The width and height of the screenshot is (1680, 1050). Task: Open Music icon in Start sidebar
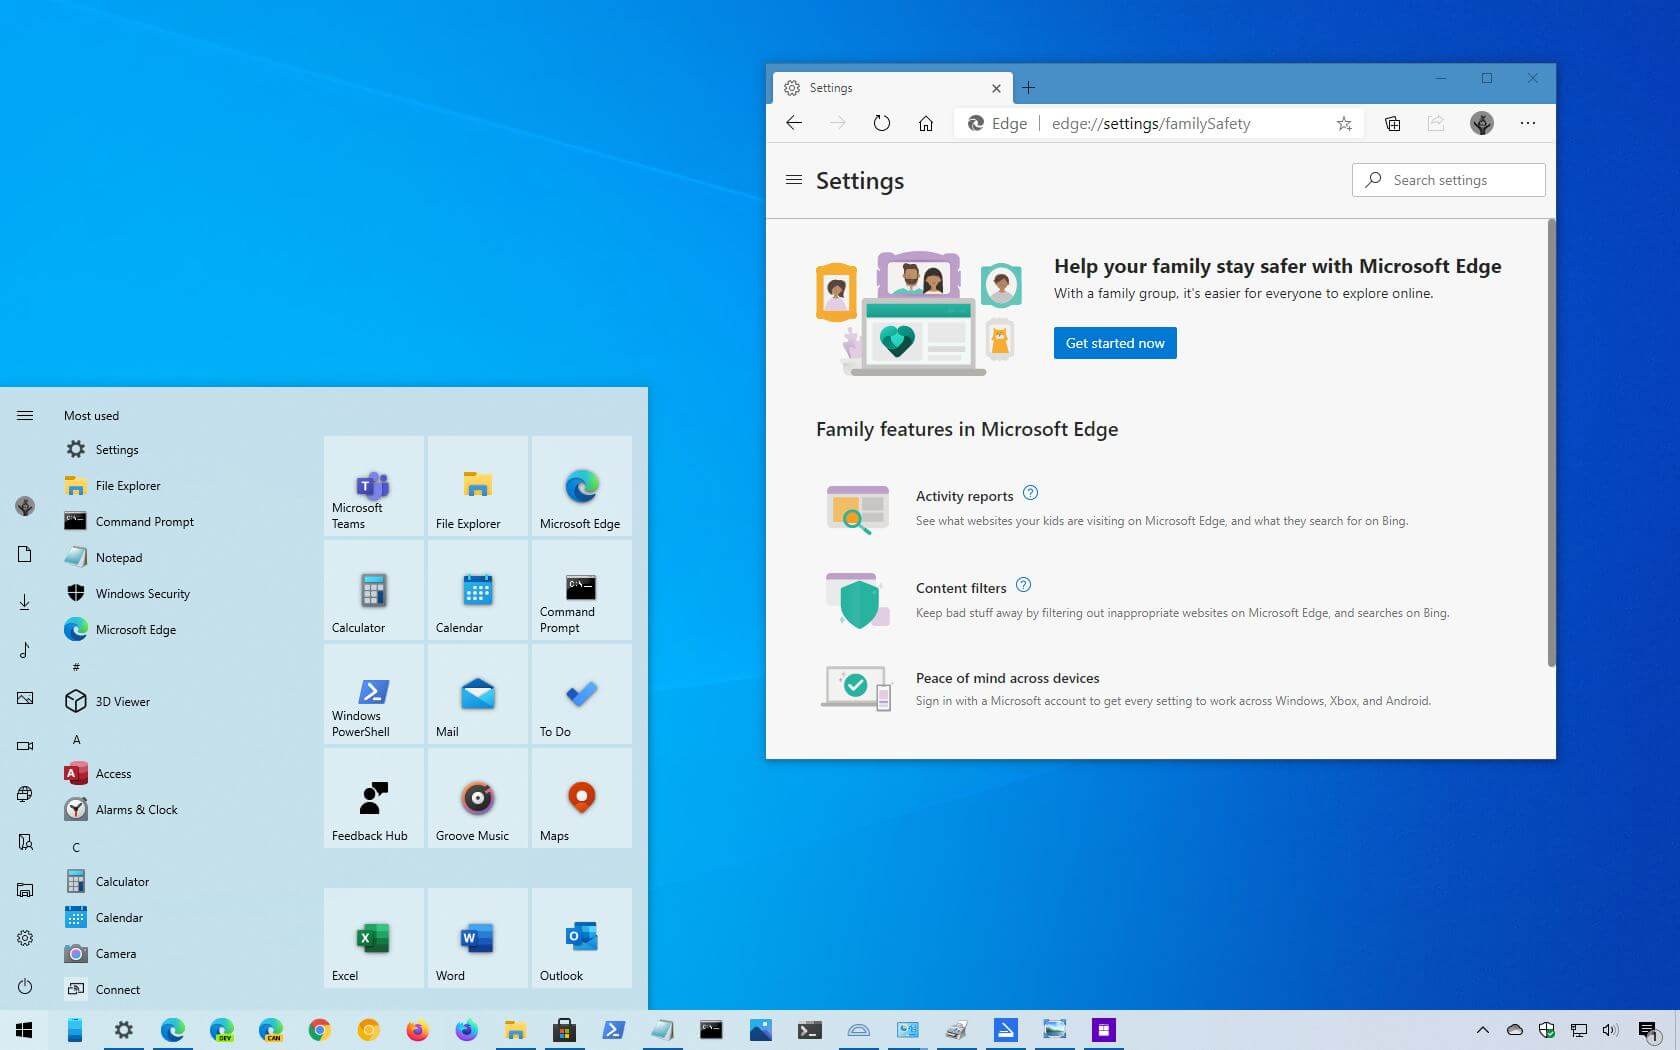(25, 650)
